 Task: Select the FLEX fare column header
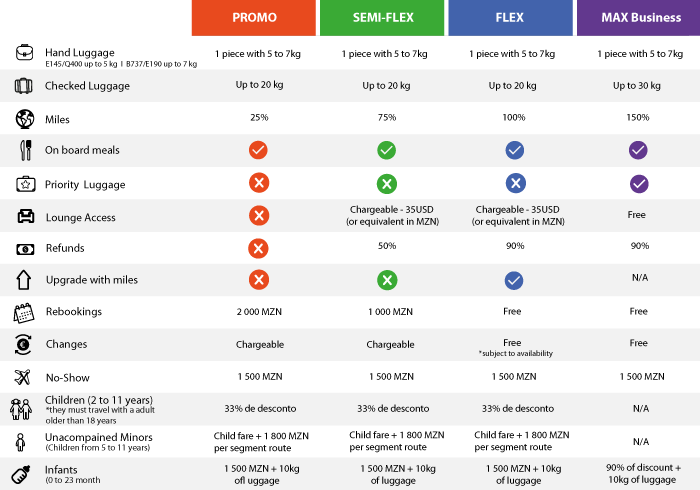512,18
